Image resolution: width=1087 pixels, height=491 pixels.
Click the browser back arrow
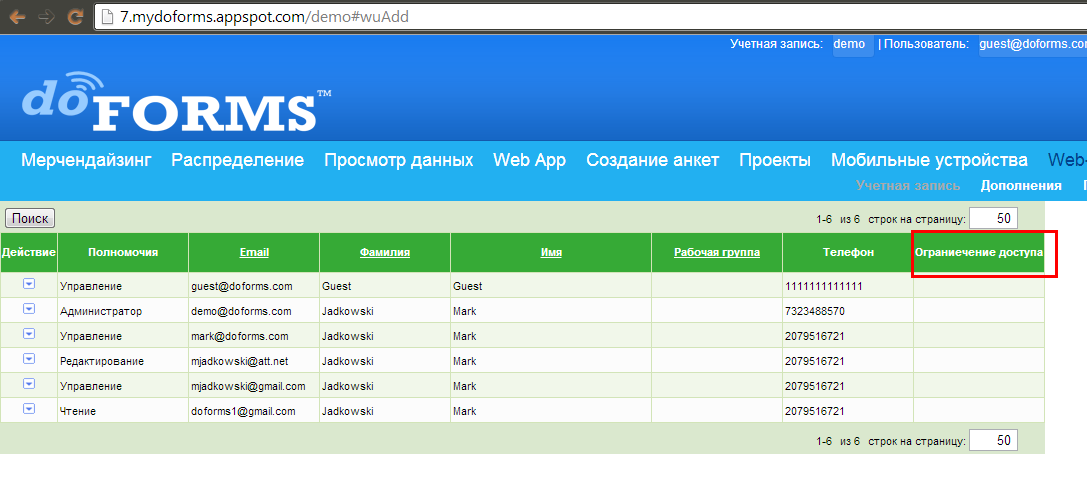pos(17,17)
